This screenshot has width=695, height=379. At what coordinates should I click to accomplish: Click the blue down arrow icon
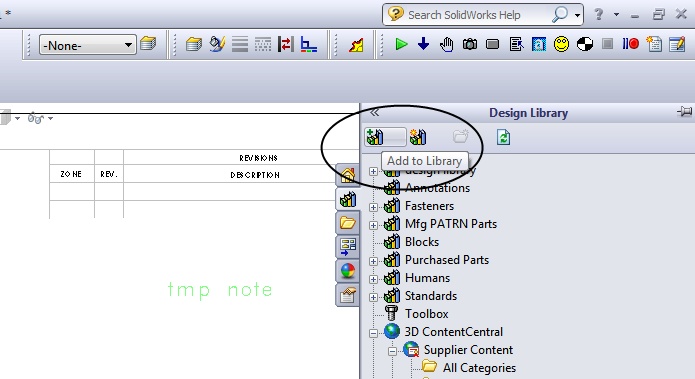(x=424, y=44)
